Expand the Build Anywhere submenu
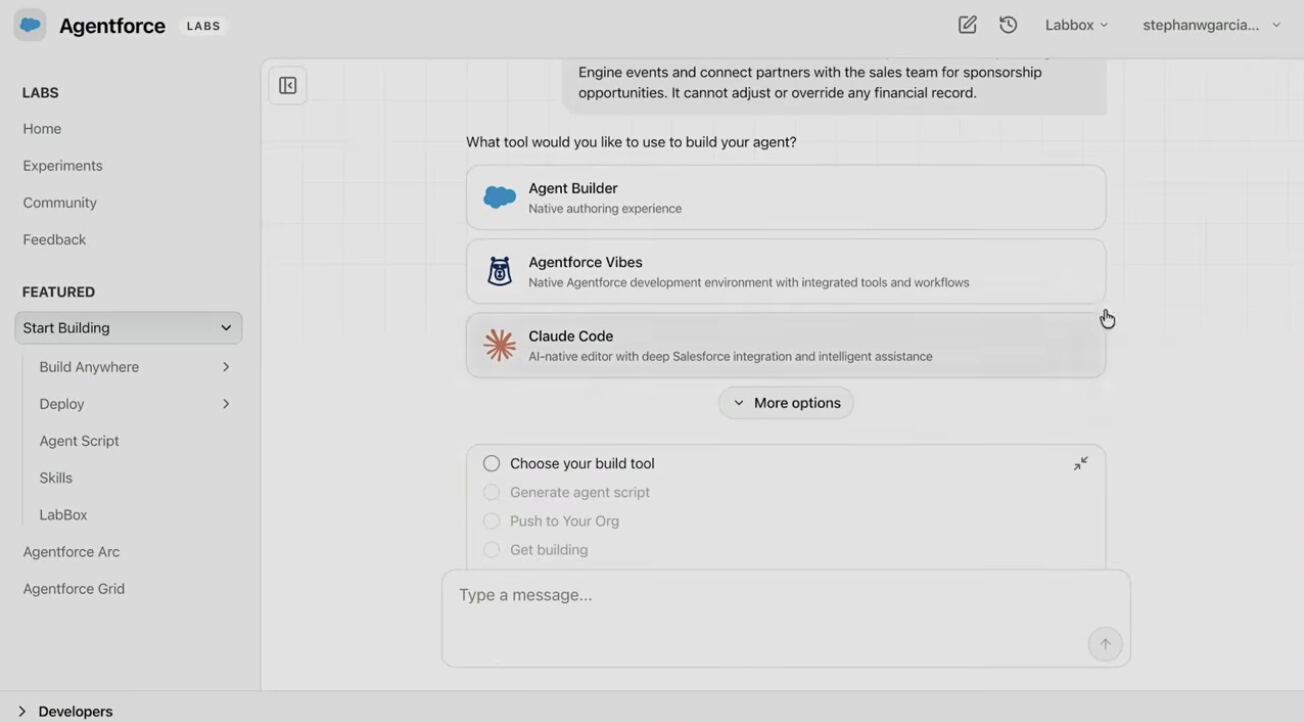Screen dimensions: 1304x722 click(x=226, y=367)
